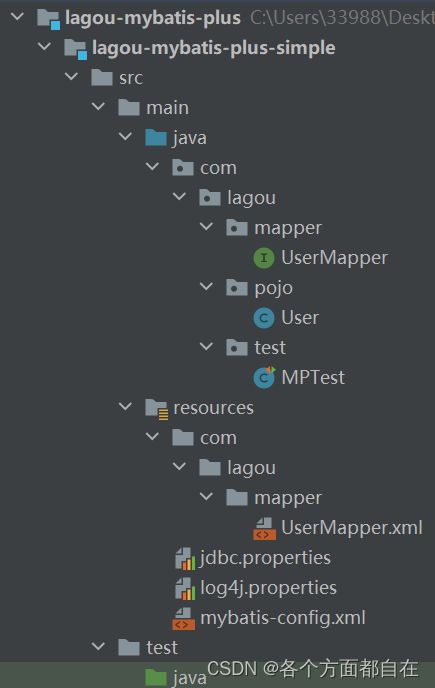Click the lagou-mybatis-plus-simple module icon
This screenshot has height=688, width=435.
point(75,48)
